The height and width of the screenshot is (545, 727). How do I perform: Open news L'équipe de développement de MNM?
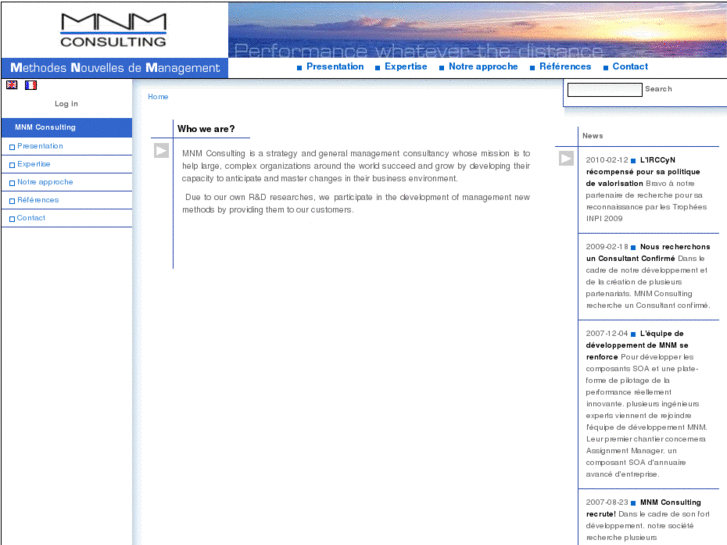pyautogui.click(x=637, y=345)
